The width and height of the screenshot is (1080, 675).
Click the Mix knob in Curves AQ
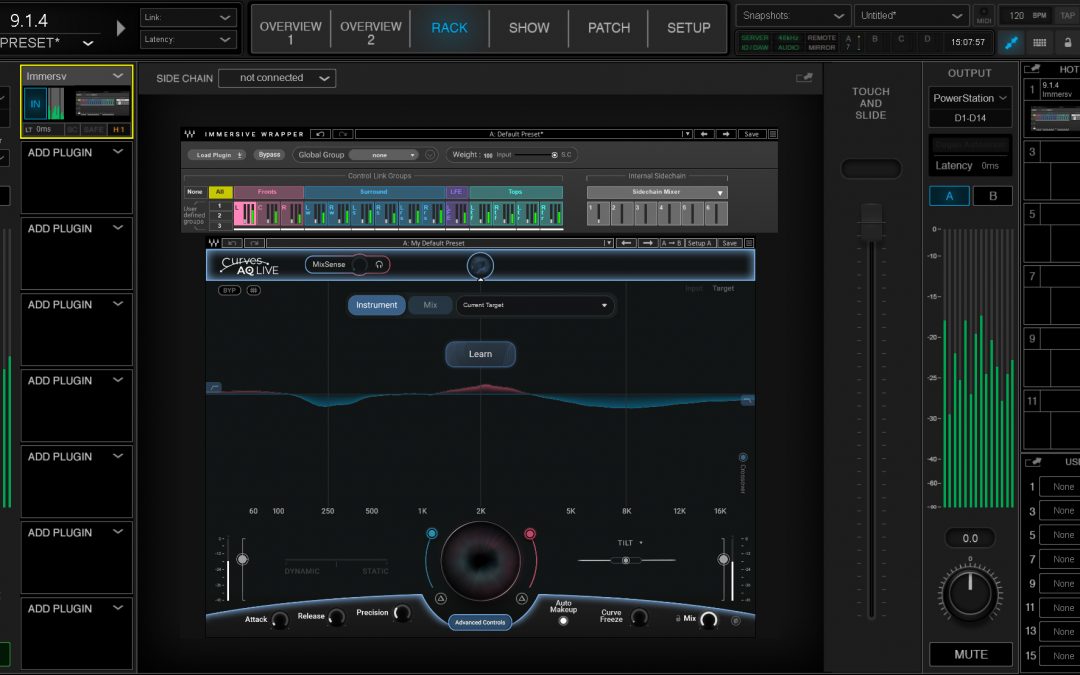click(708, 620)
